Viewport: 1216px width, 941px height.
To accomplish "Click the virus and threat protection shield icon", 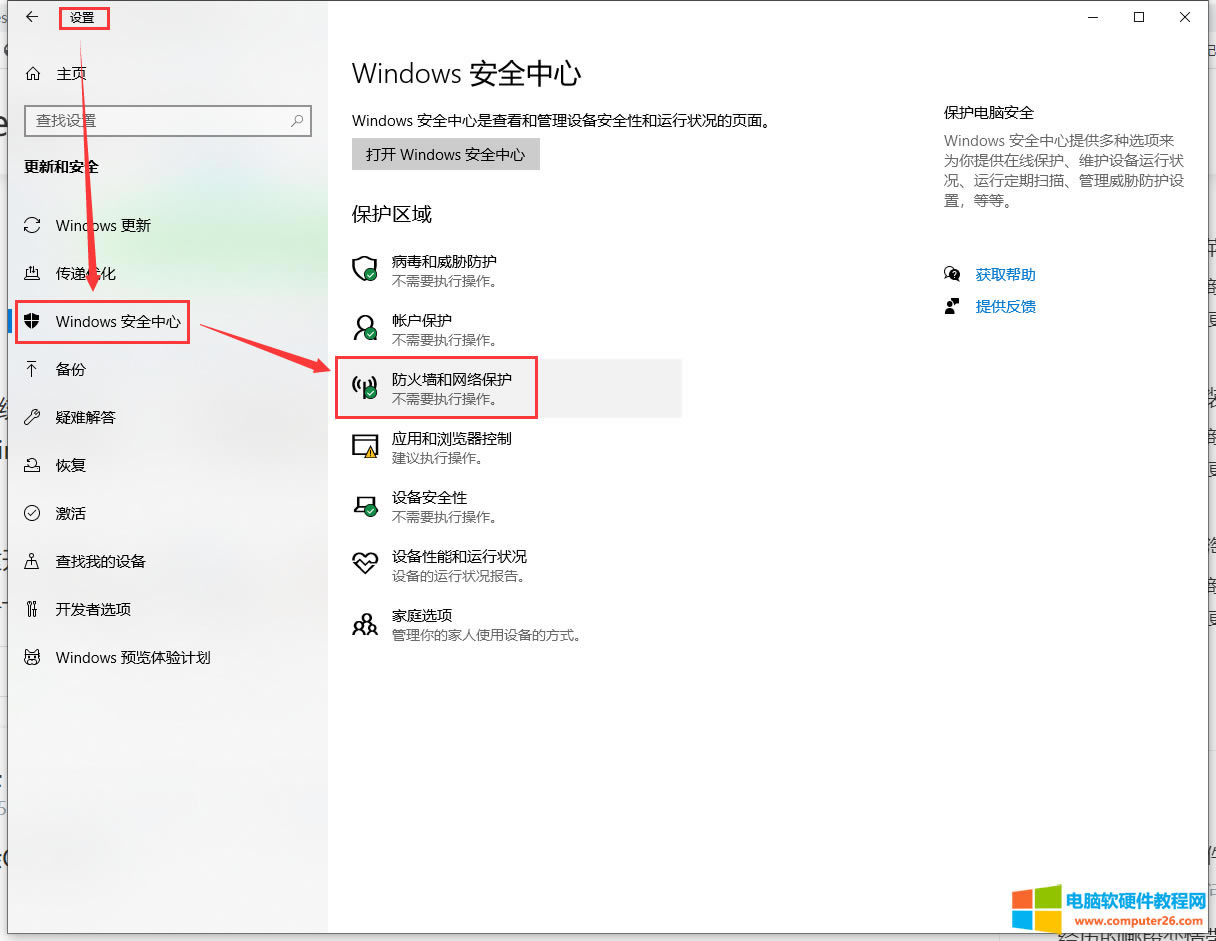I will pyautogui.click(x=365, y=269).
